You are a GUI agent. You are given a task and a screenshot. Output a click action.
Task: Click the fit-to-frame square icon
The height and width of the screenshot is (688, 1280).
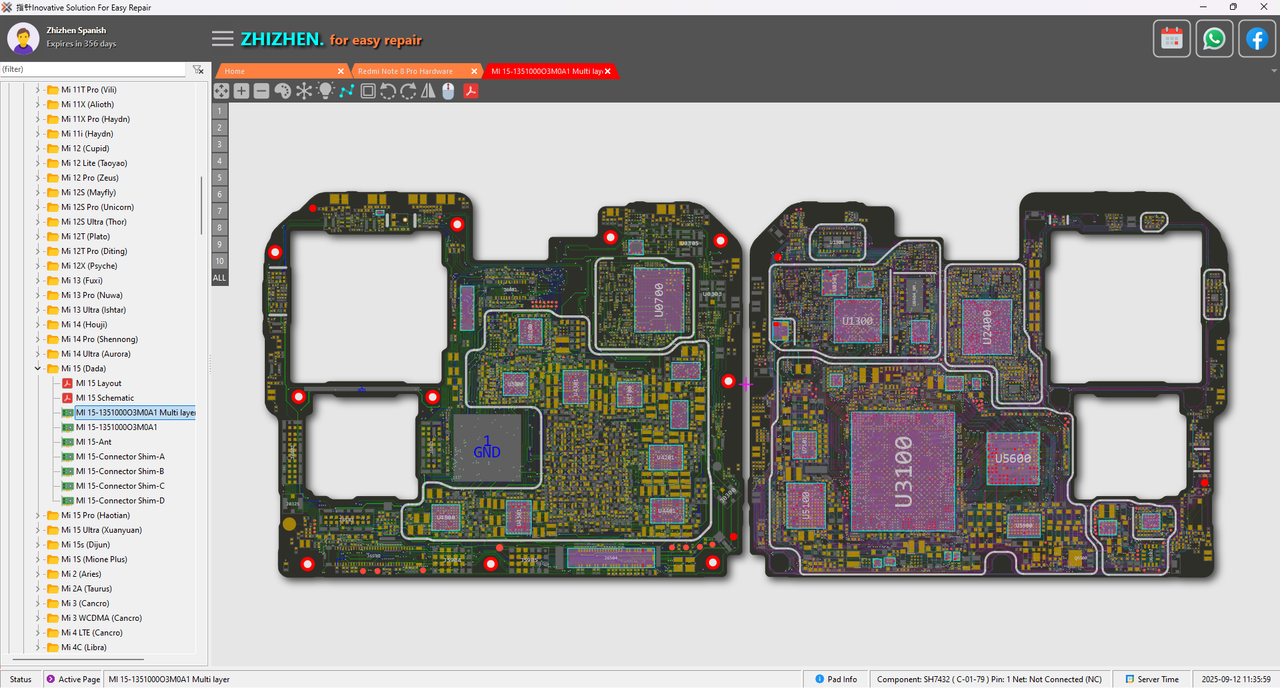pyautogui.click(x=368, y=91)
